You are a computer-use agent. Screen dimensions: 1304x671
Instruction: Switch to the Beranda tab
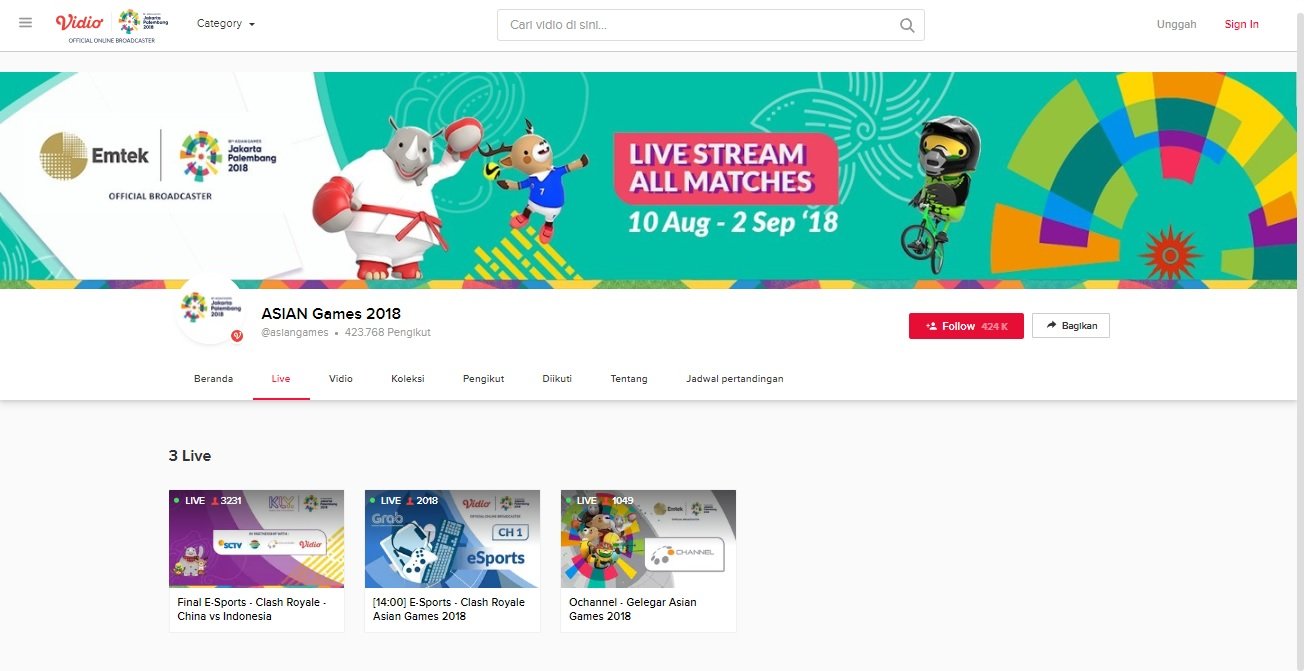[213, 379]
